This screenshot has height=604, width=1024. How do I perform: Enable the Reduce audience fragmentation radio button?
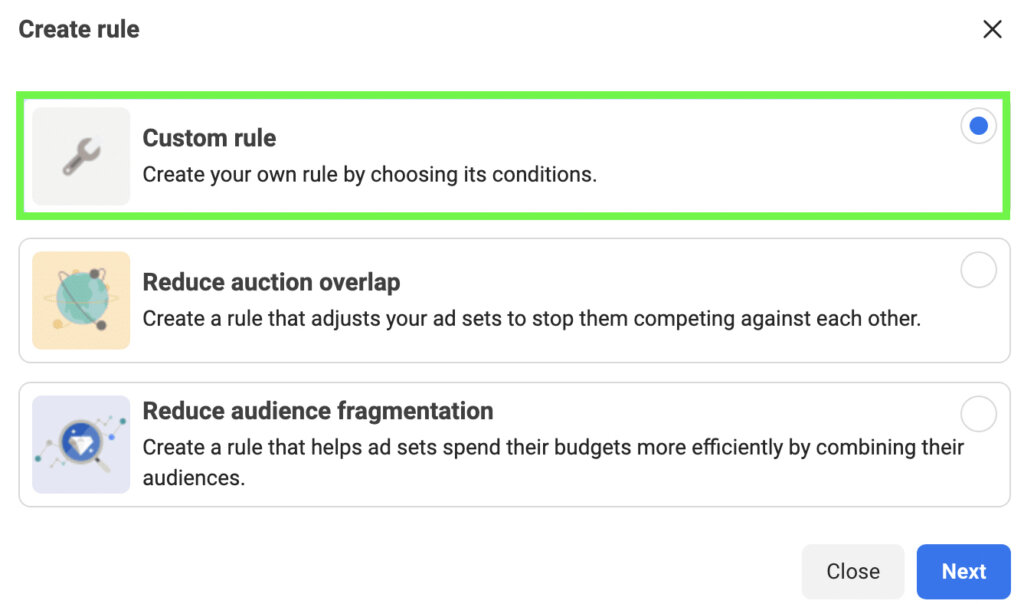(x=978, y=413)
